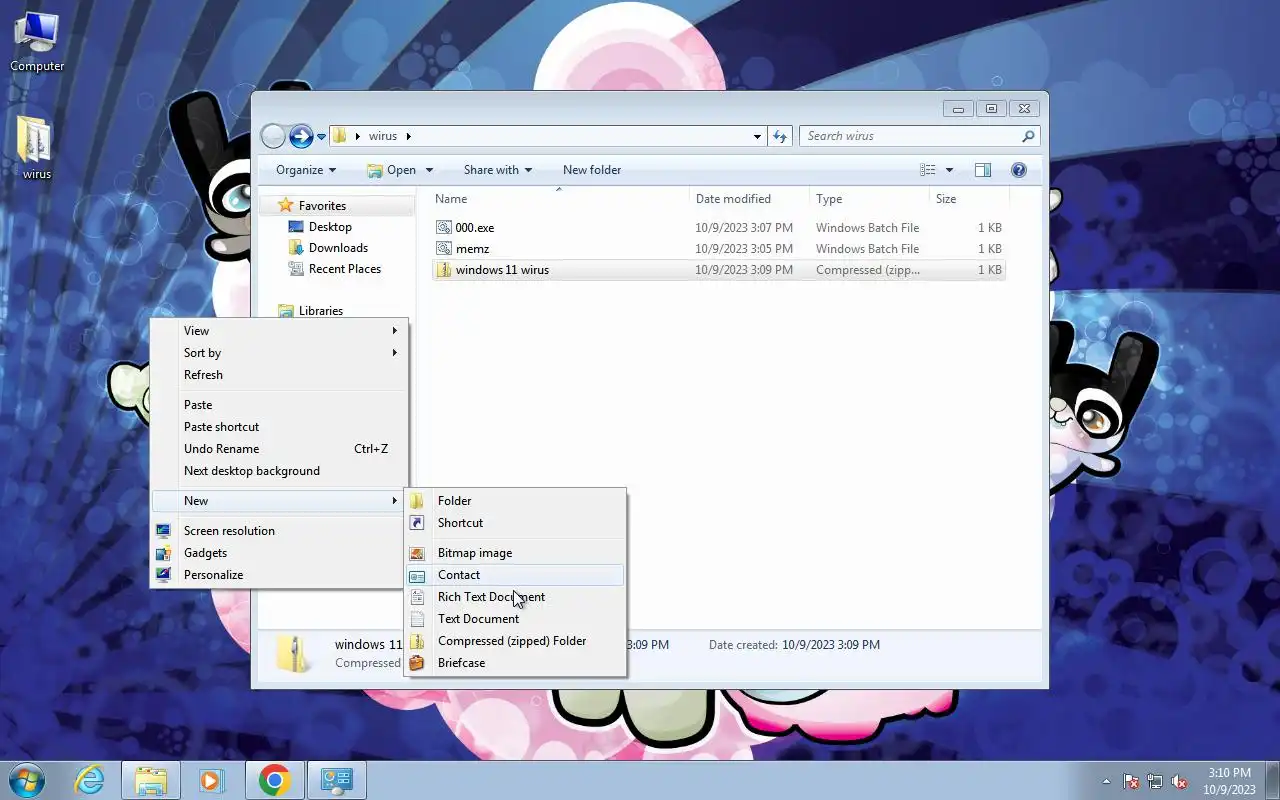This screenshot has height=800, width=1280.
Task: Launch Windows Media Player from taskbar
Action: (211, 780)
